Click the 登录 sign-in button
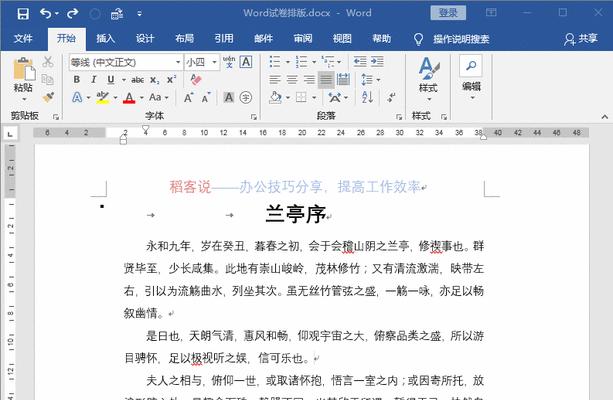Screen dimensions: 613x400 (x=448, y=13)
